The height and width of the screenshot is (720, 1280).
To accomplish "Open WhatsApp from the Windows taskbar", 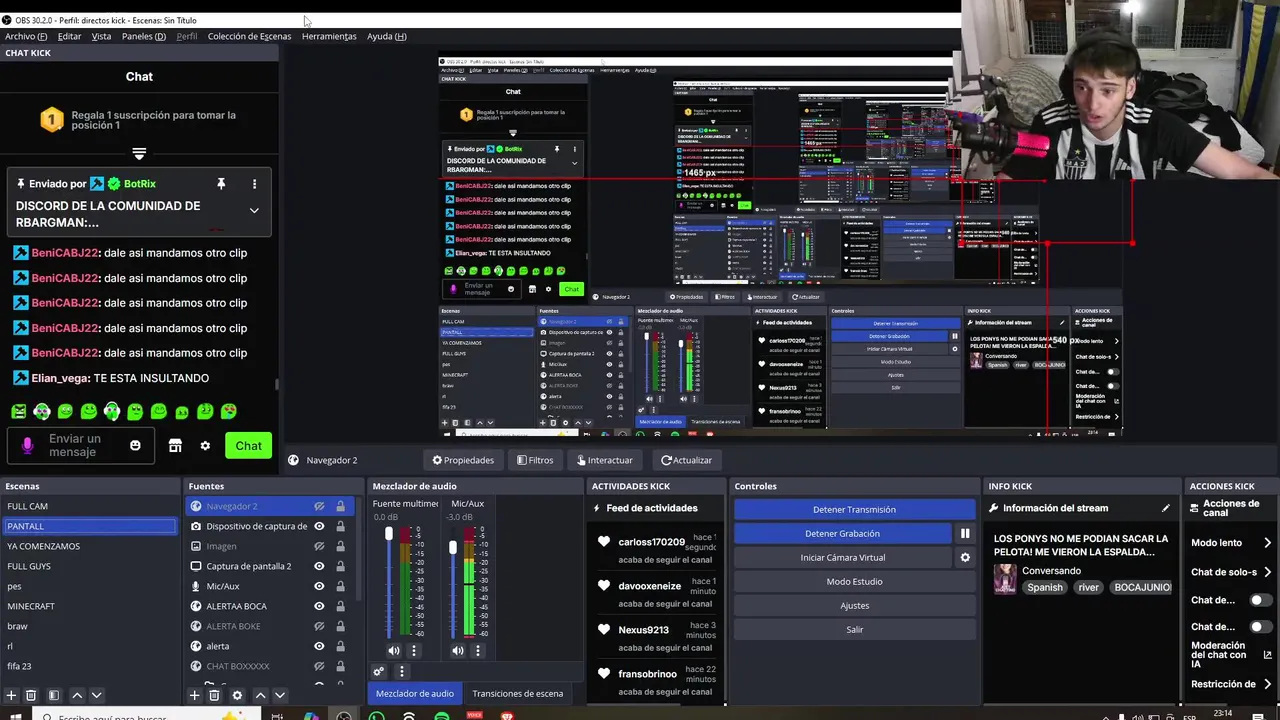I will pos(376,716).
